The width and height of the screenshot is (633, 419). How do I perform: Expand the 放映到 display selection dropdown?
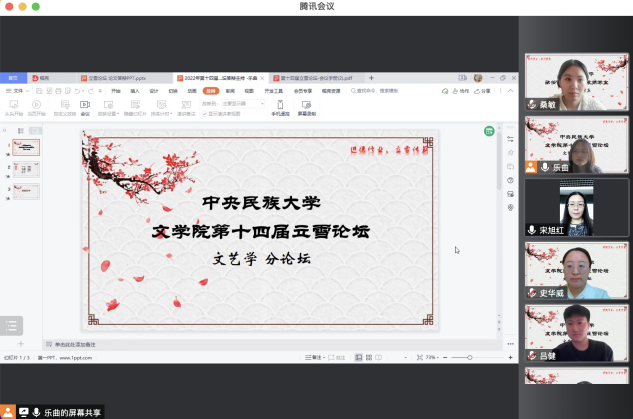241,103
